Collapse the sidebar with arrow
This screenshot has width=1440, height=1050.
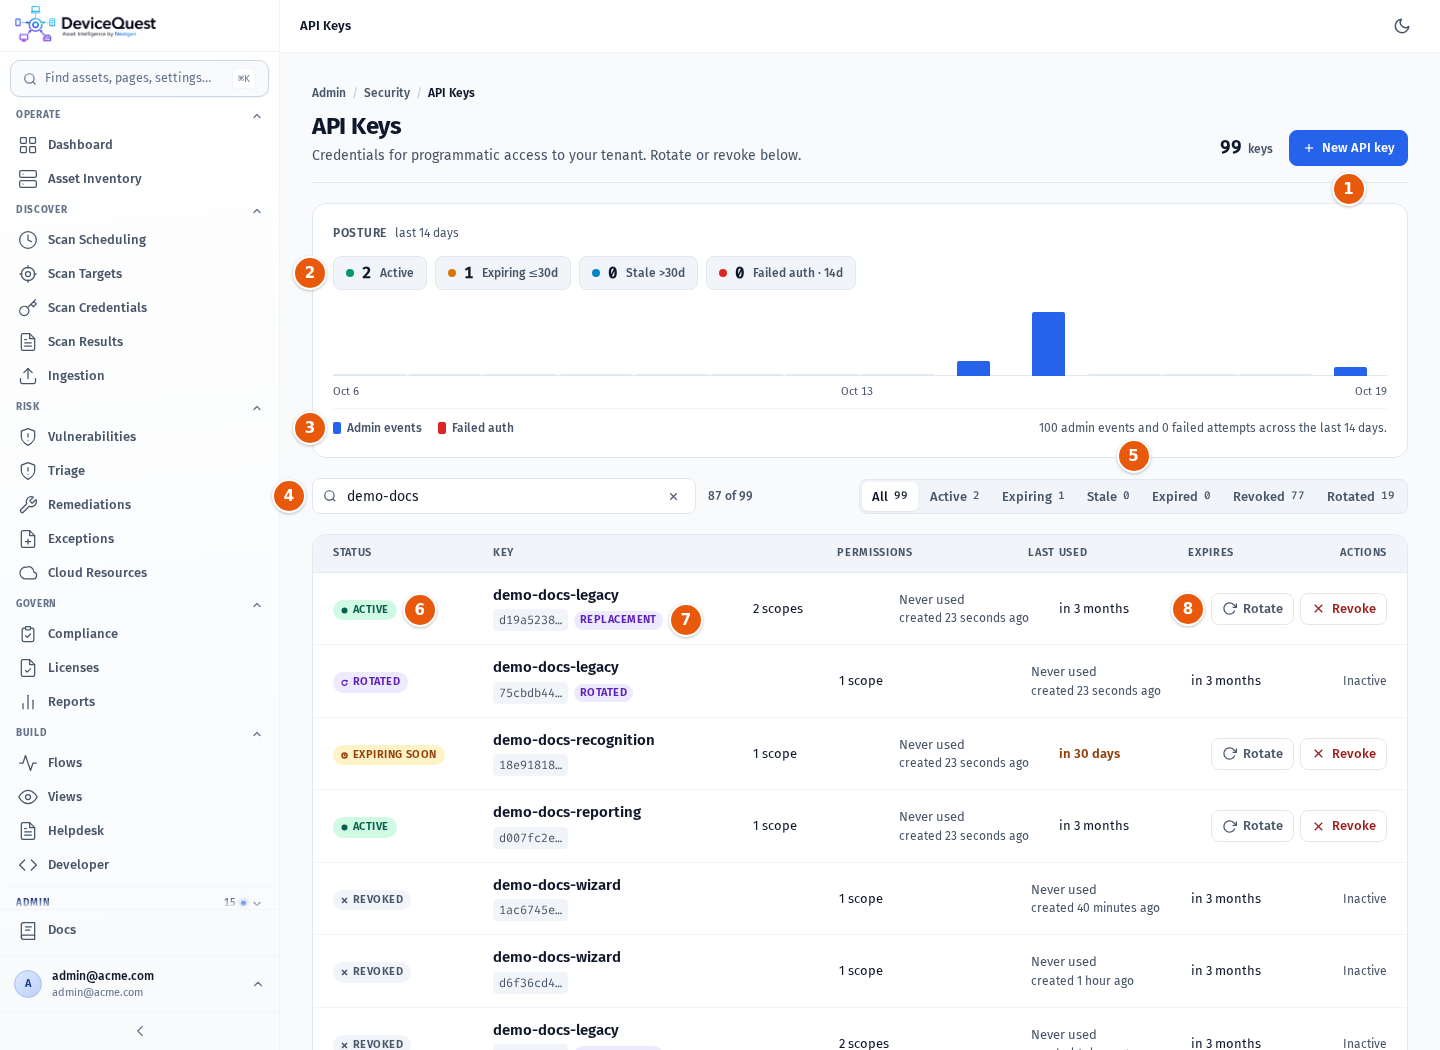point(140,1031)
